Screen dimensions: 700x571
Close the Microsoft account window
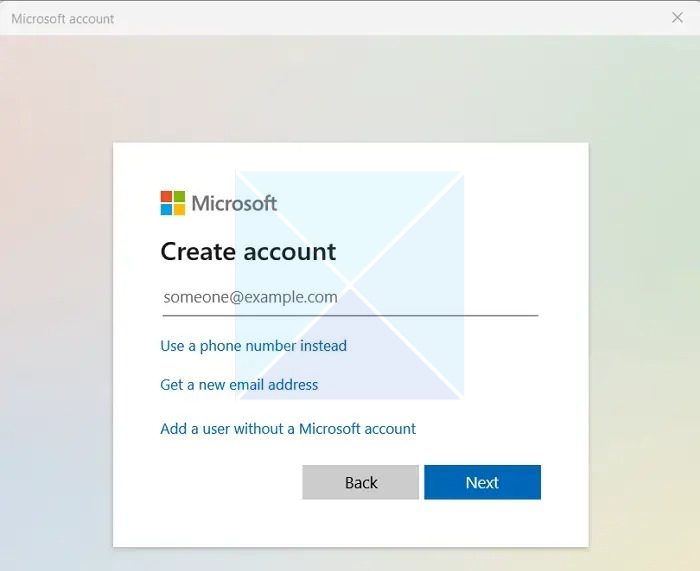coord(677,17)
